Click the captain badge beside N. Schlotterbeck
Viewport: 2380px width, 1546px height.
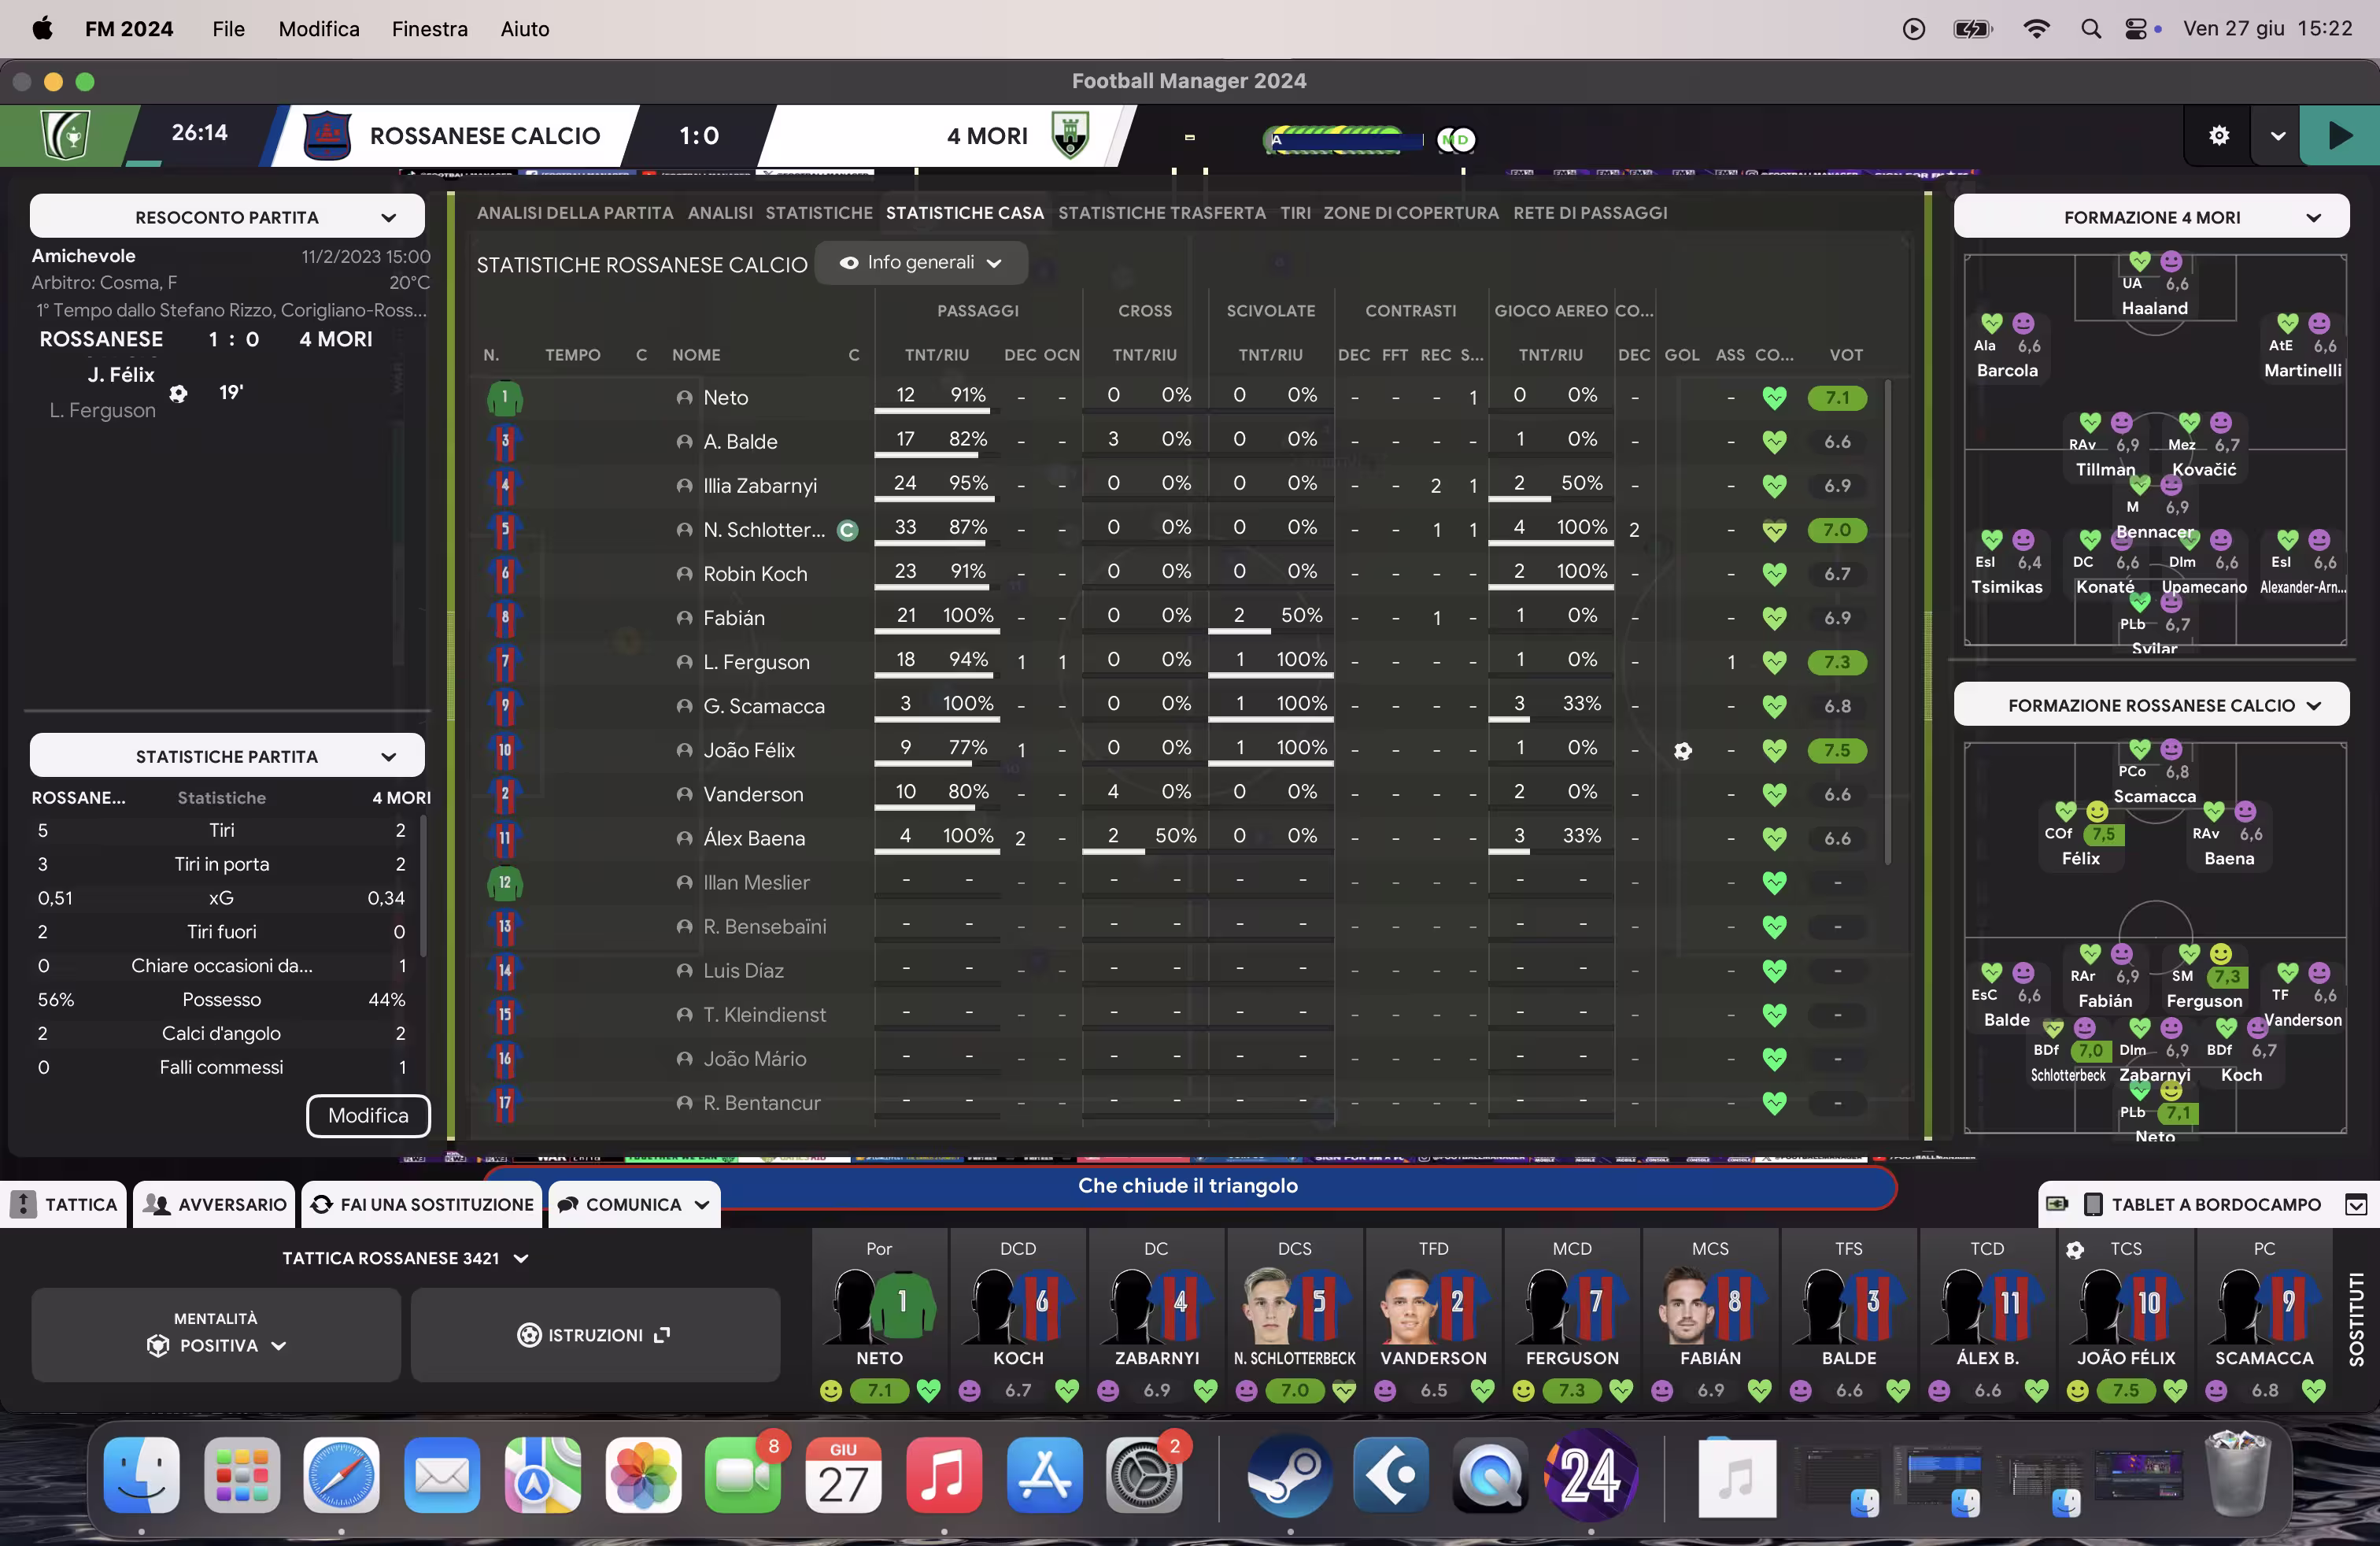coord(847,530)
